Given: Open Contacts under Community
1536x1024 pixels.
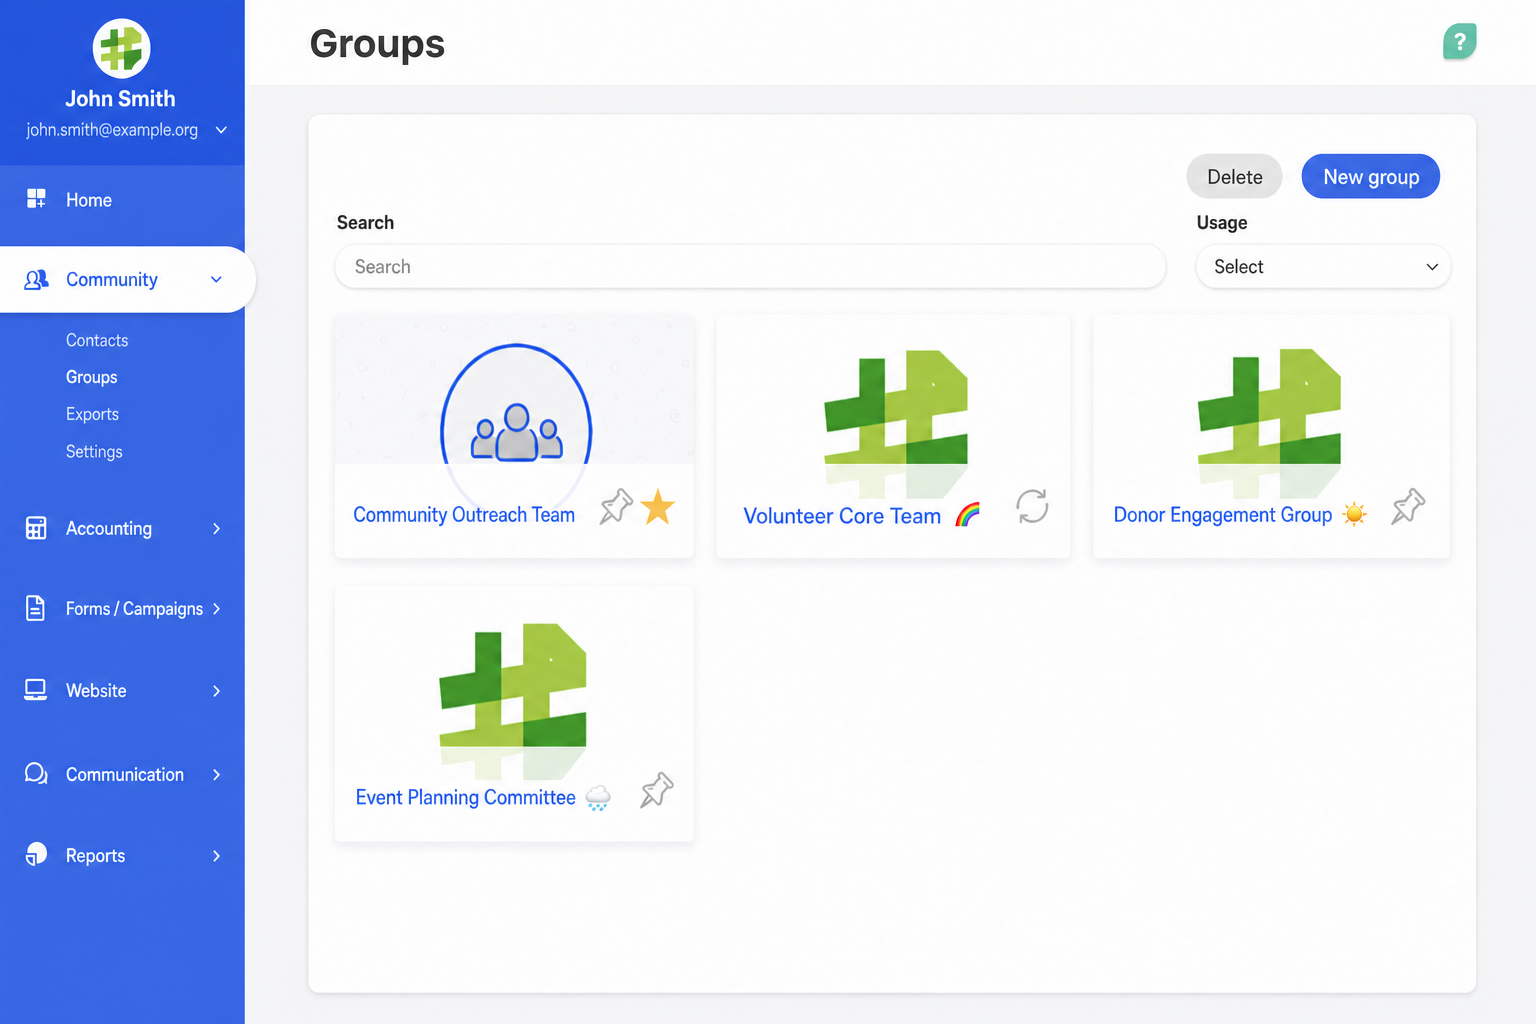Looking at the screenshot, I should pos(97,340).
